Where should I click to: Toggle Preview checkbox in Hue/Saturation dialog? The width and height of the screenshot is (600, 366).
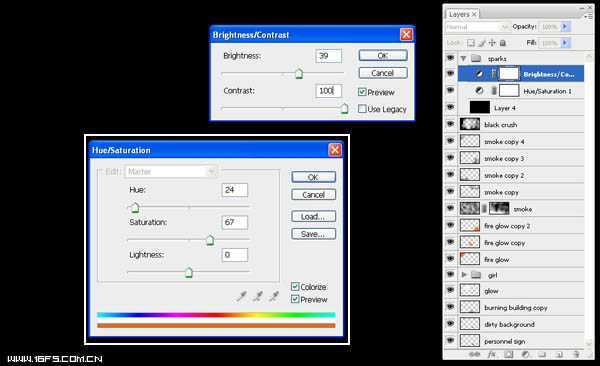point(295,299)
